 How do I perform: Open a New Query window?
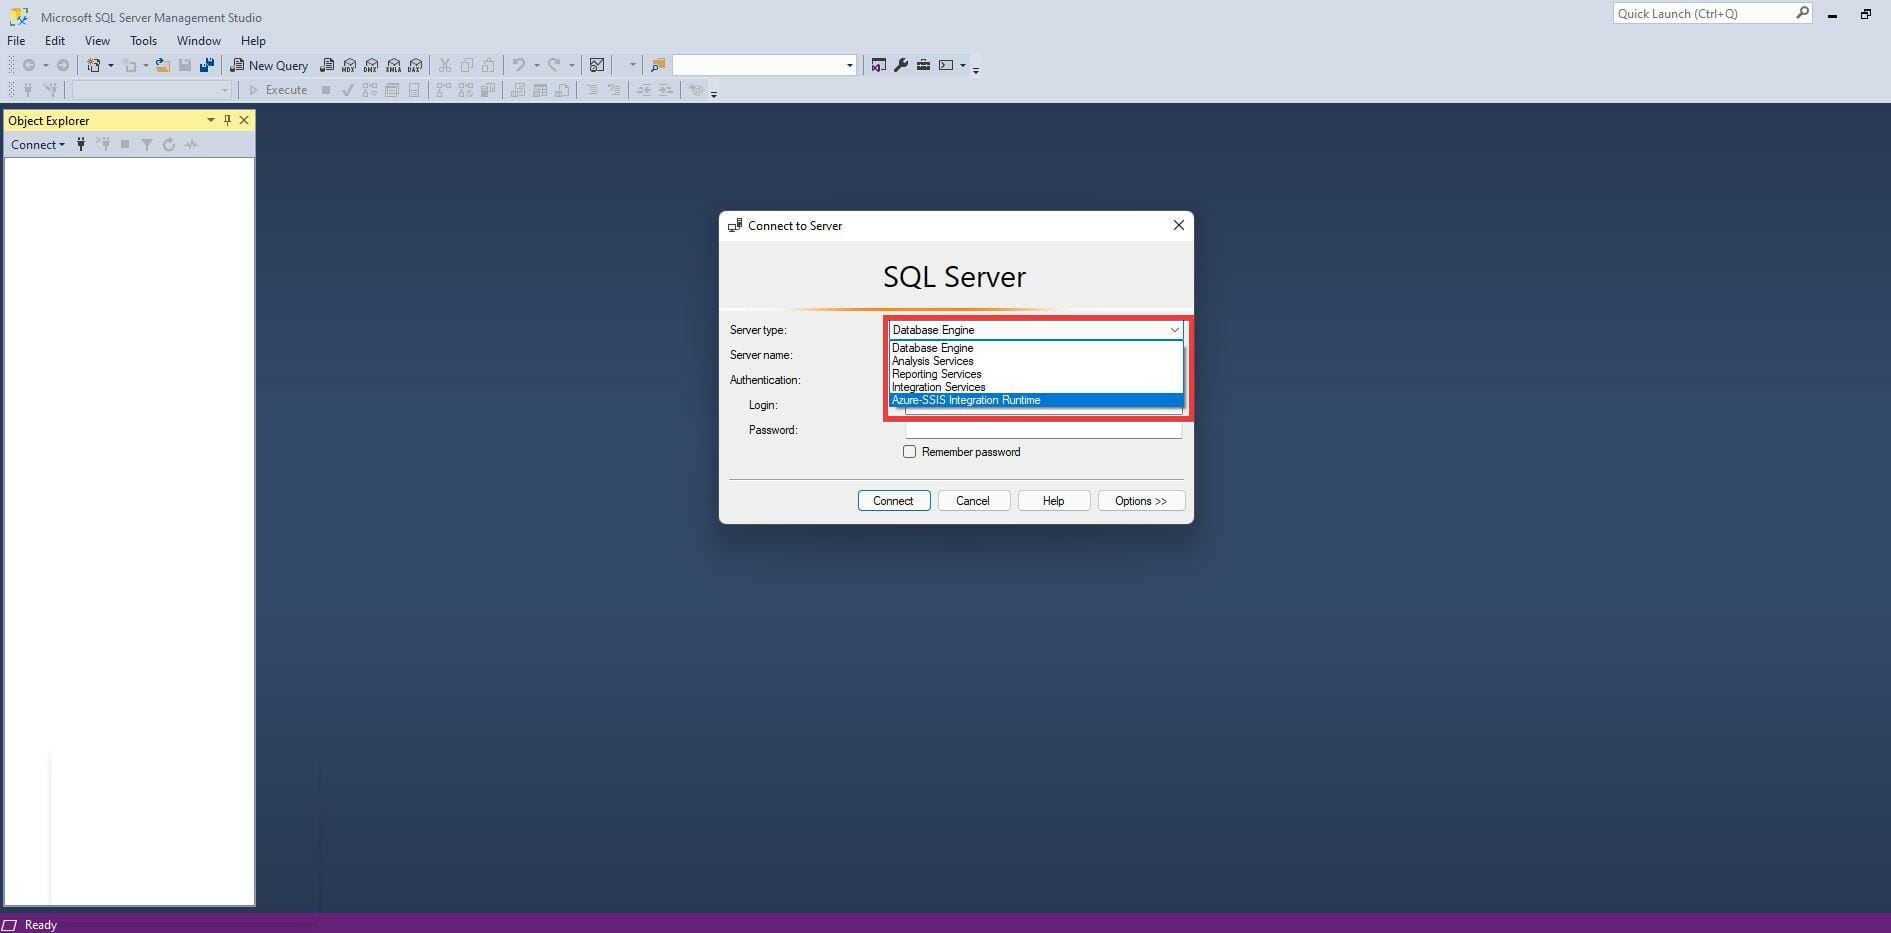(268, 65)
